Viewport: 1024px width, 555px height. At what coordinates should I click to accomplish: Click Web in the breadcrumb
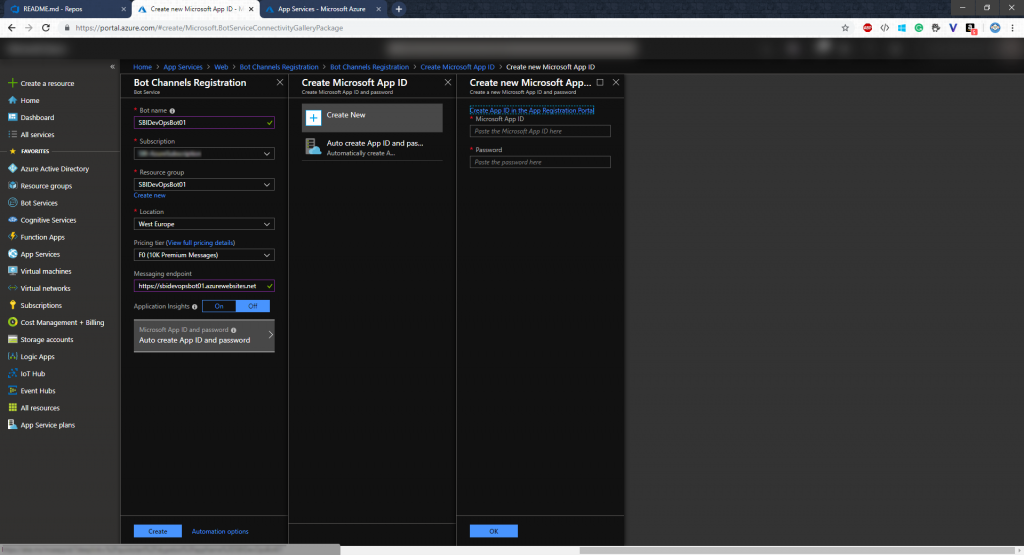221,67
